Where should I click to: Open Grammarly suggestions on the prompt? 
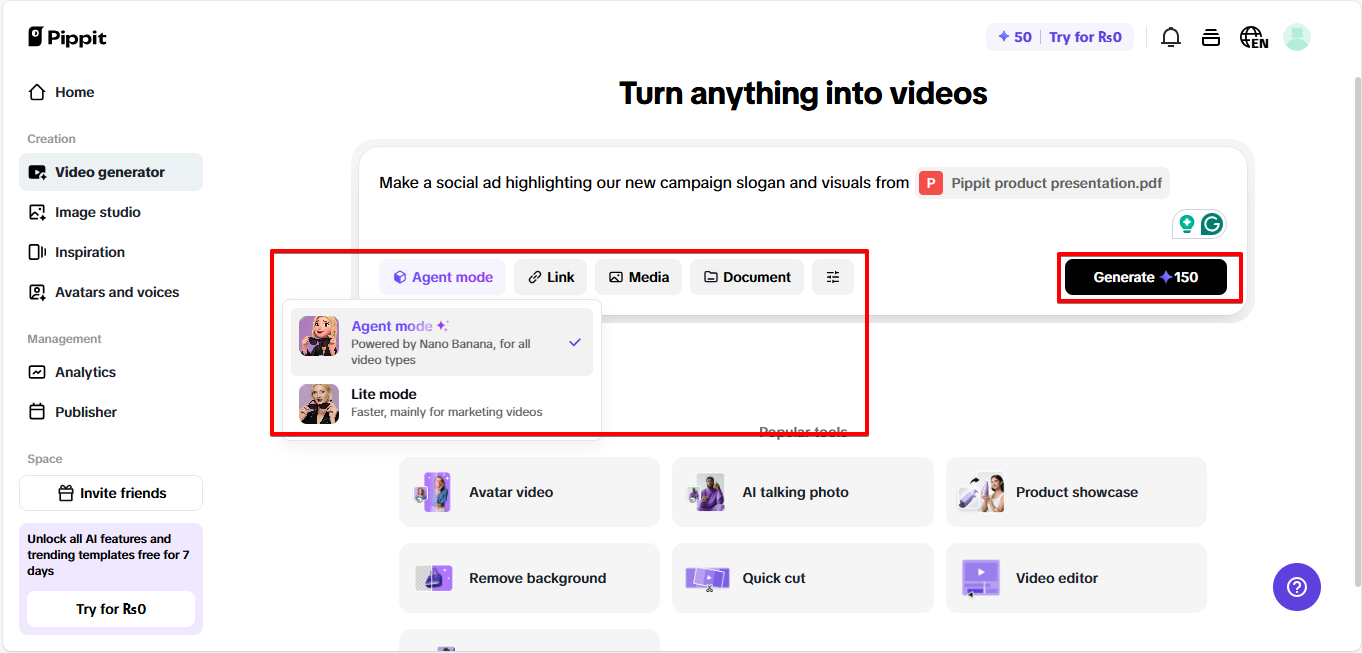pos(1212,223)
